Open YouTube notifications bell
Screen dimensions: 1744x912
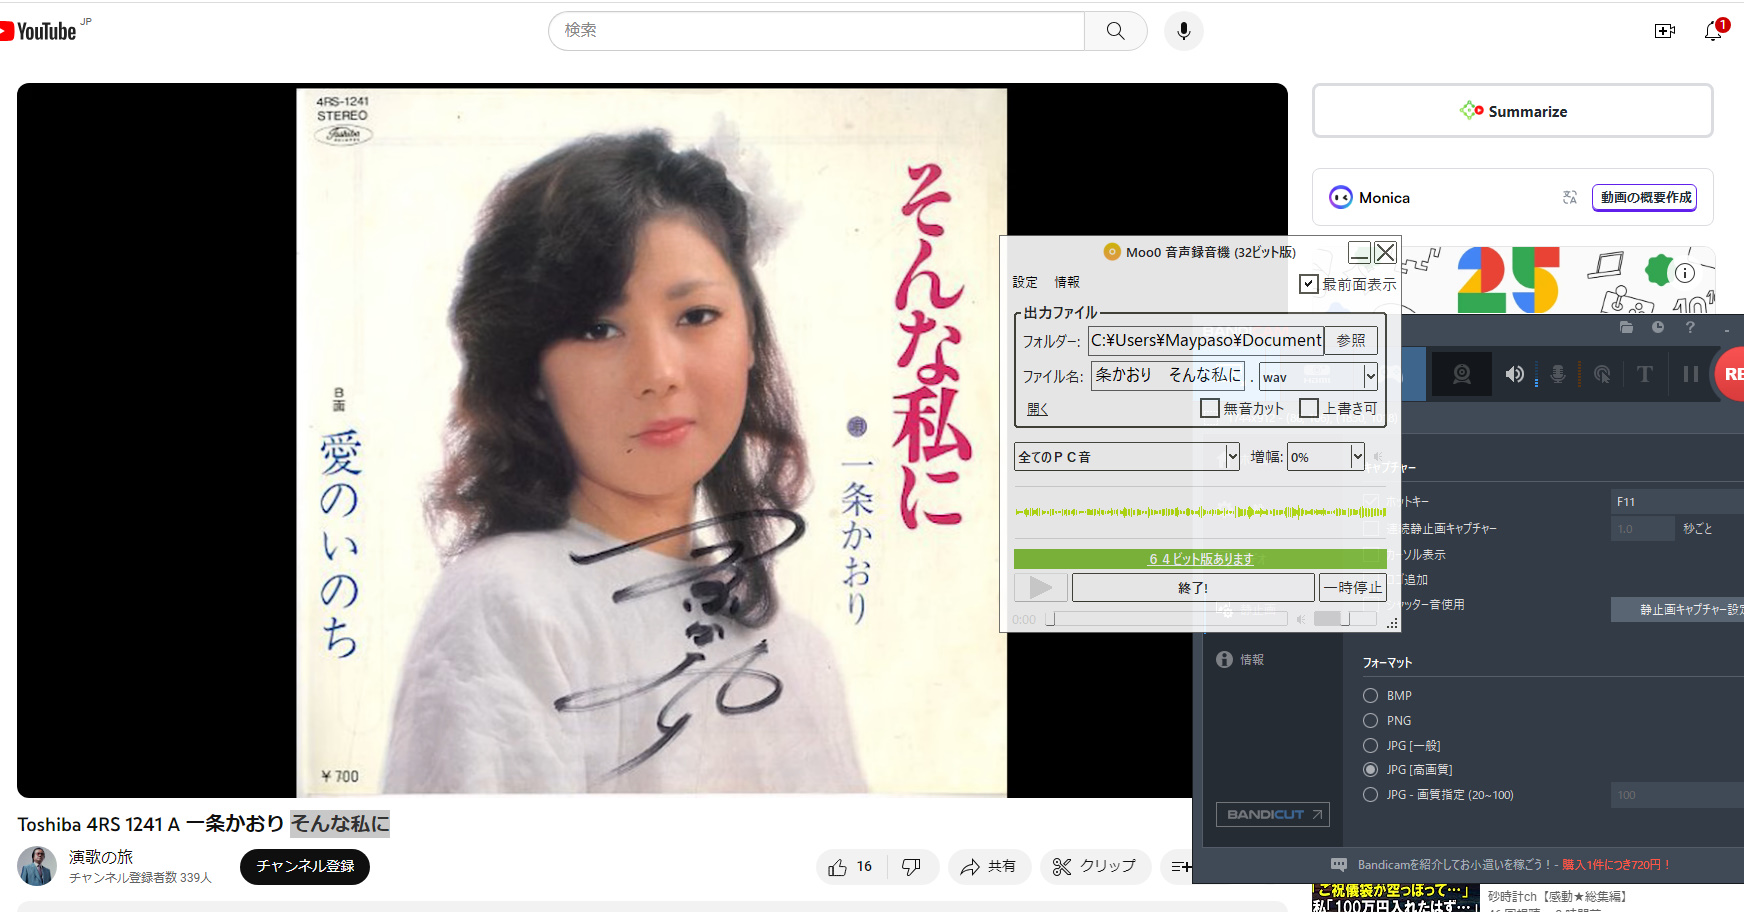[x=1714, y=31]
